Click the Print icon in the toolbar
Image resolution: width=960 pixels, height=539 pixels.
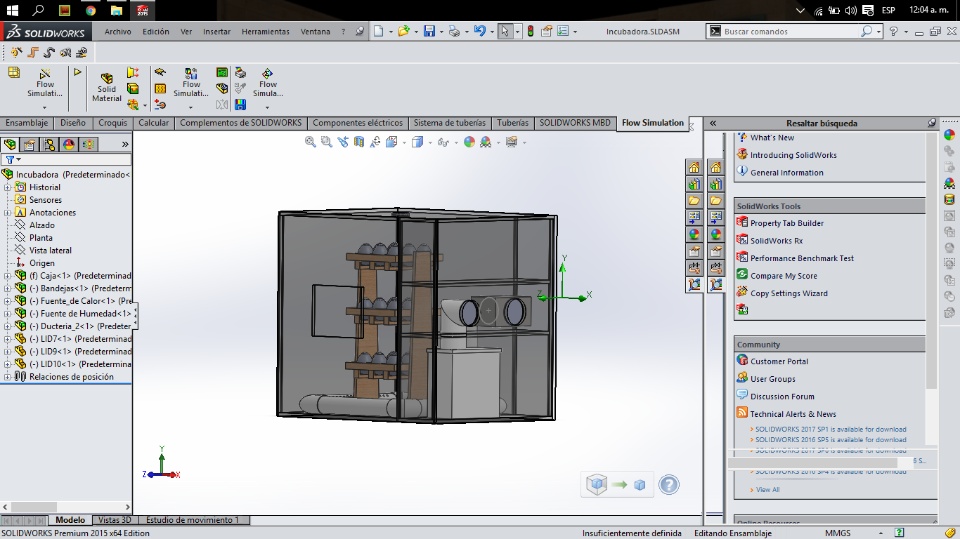[454, 31]
